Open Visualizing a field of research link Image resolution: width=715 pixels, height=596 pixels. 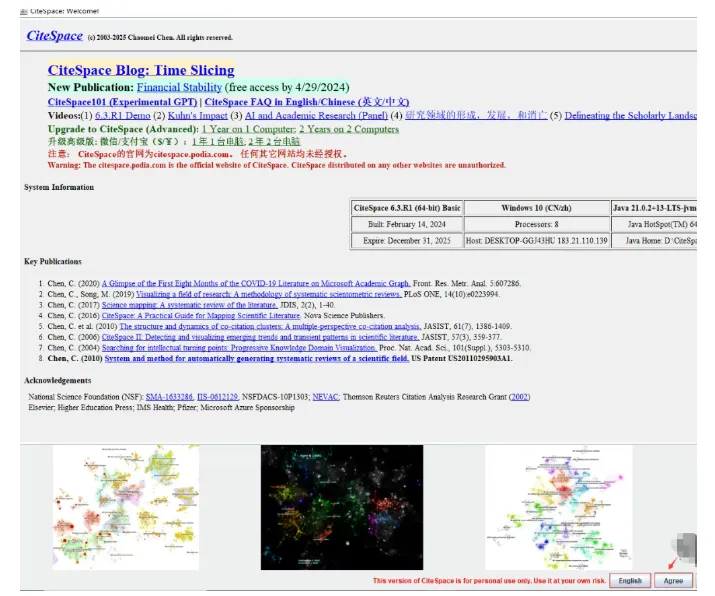pyautogui.click(x=269, y=294)
